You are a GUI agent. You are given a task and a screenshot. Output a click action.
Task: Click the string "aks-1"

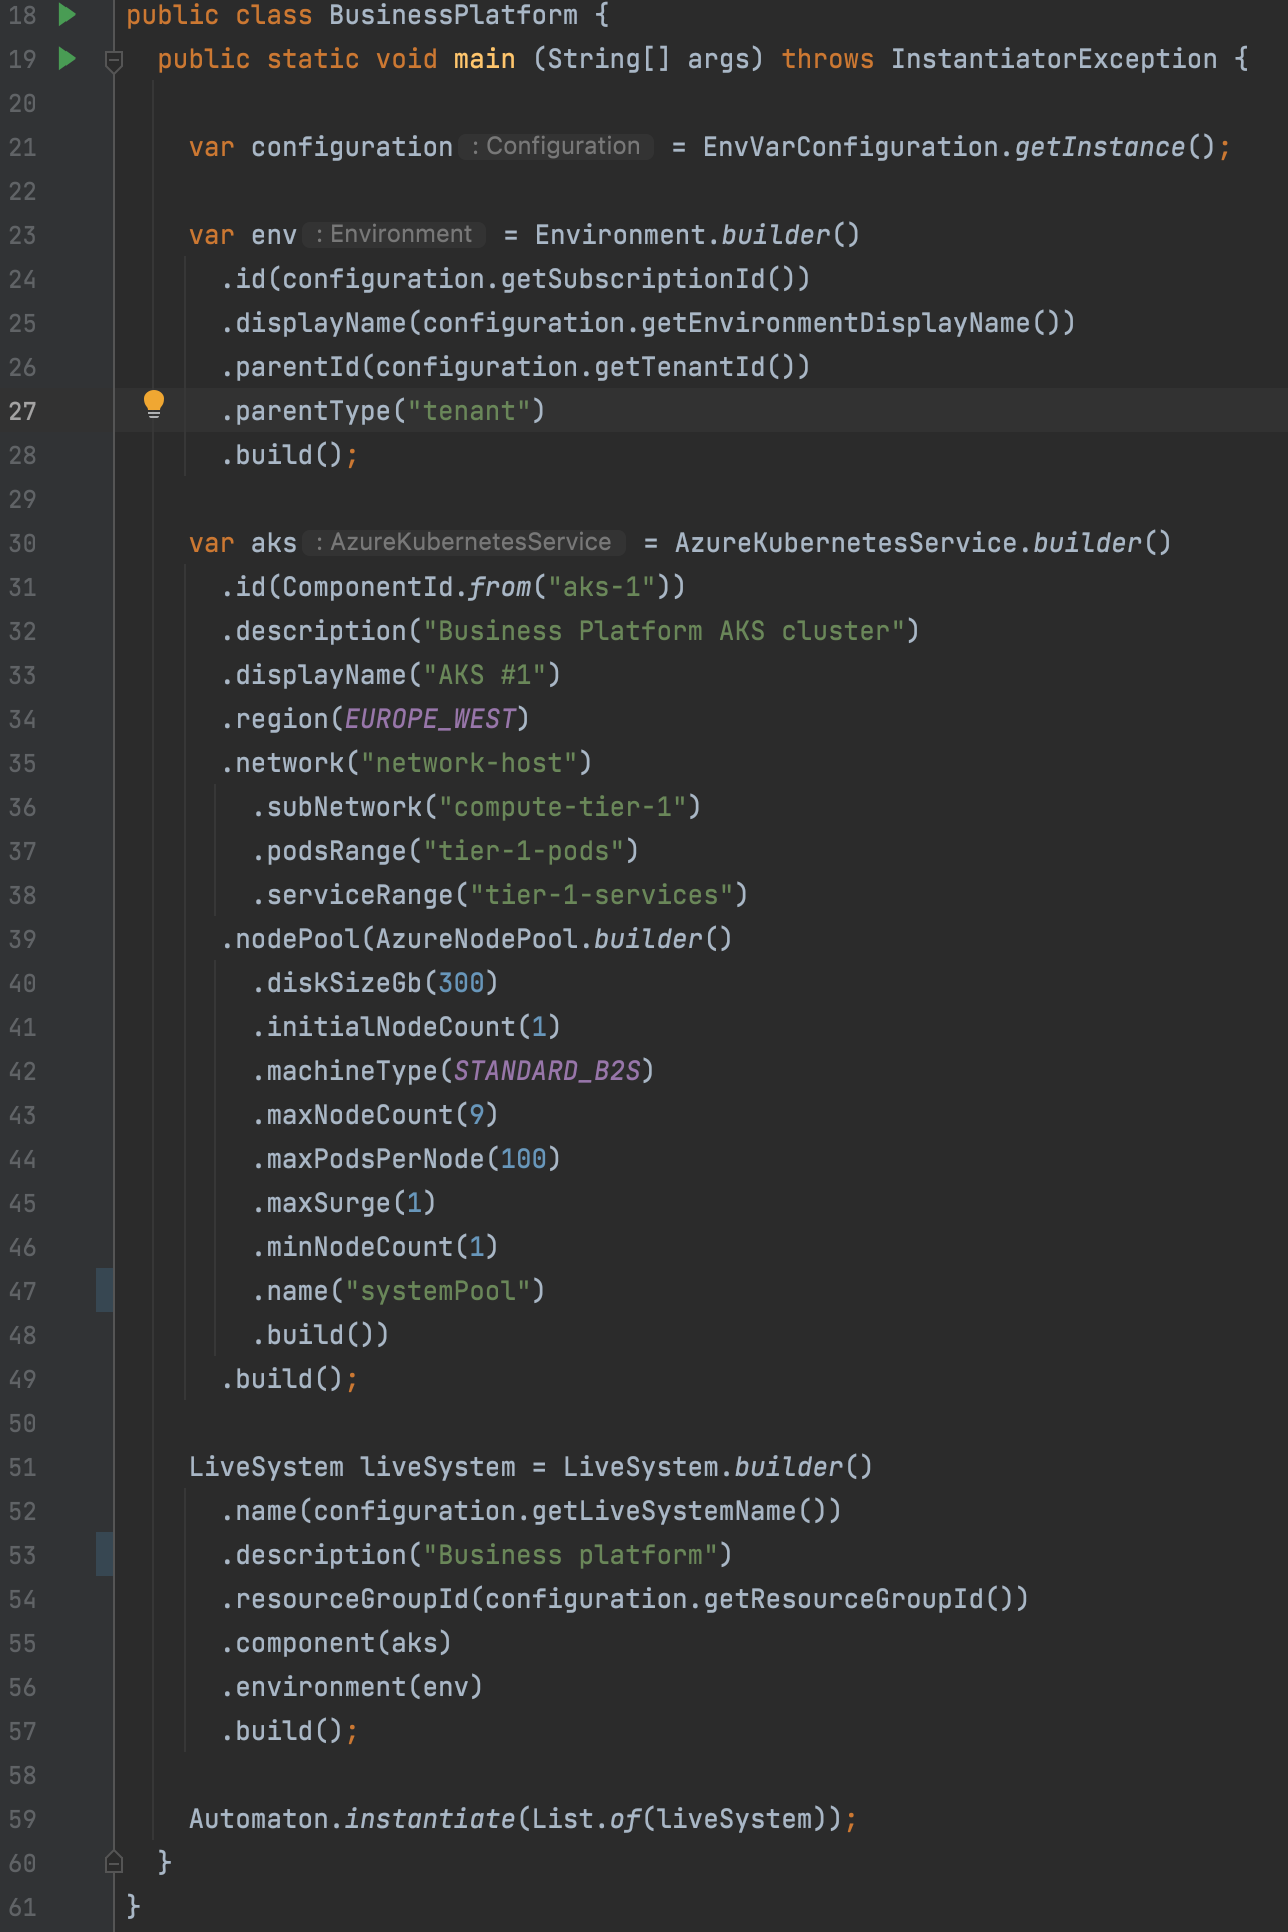[602, 587]
